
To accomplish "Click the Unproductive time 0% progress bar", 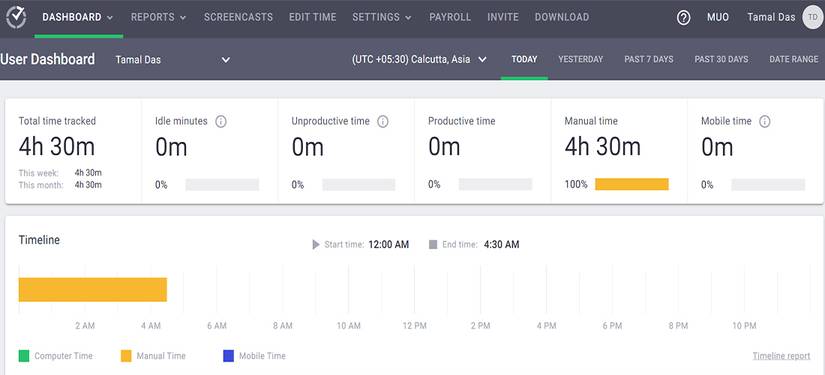I will 359,185.
